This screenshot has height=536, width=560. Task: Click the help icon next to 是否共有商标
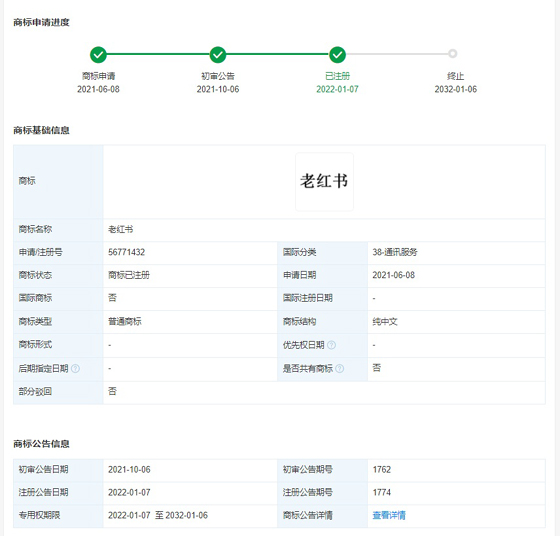point(340,369)
